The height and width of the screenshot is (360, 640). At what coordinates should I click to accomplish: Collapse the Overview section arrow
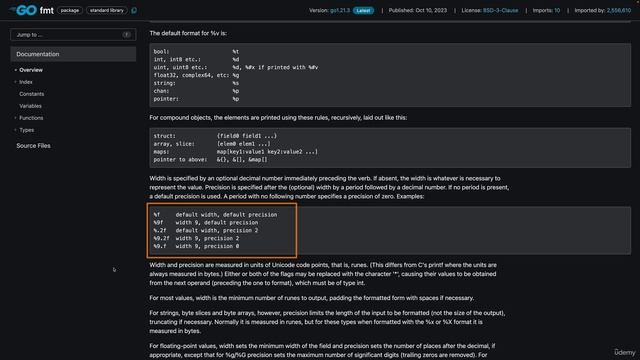click(x=16, y=70)
